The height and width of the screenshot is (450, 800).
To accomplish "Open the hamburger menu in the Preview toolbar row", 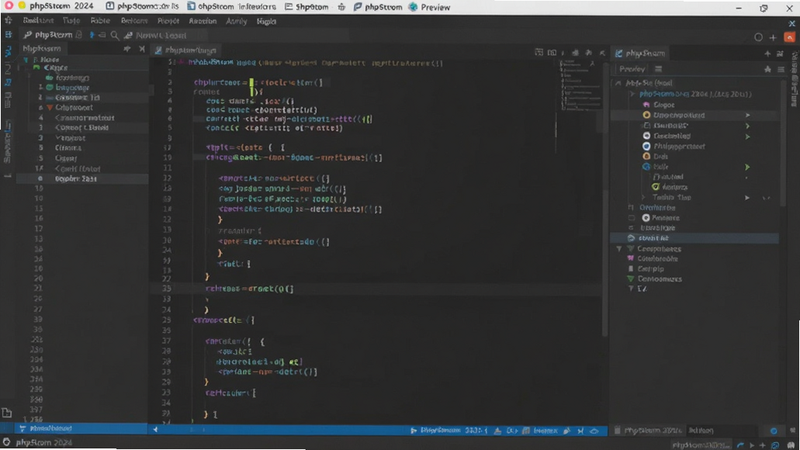I will pyautogui.click(x=781, y=69).
